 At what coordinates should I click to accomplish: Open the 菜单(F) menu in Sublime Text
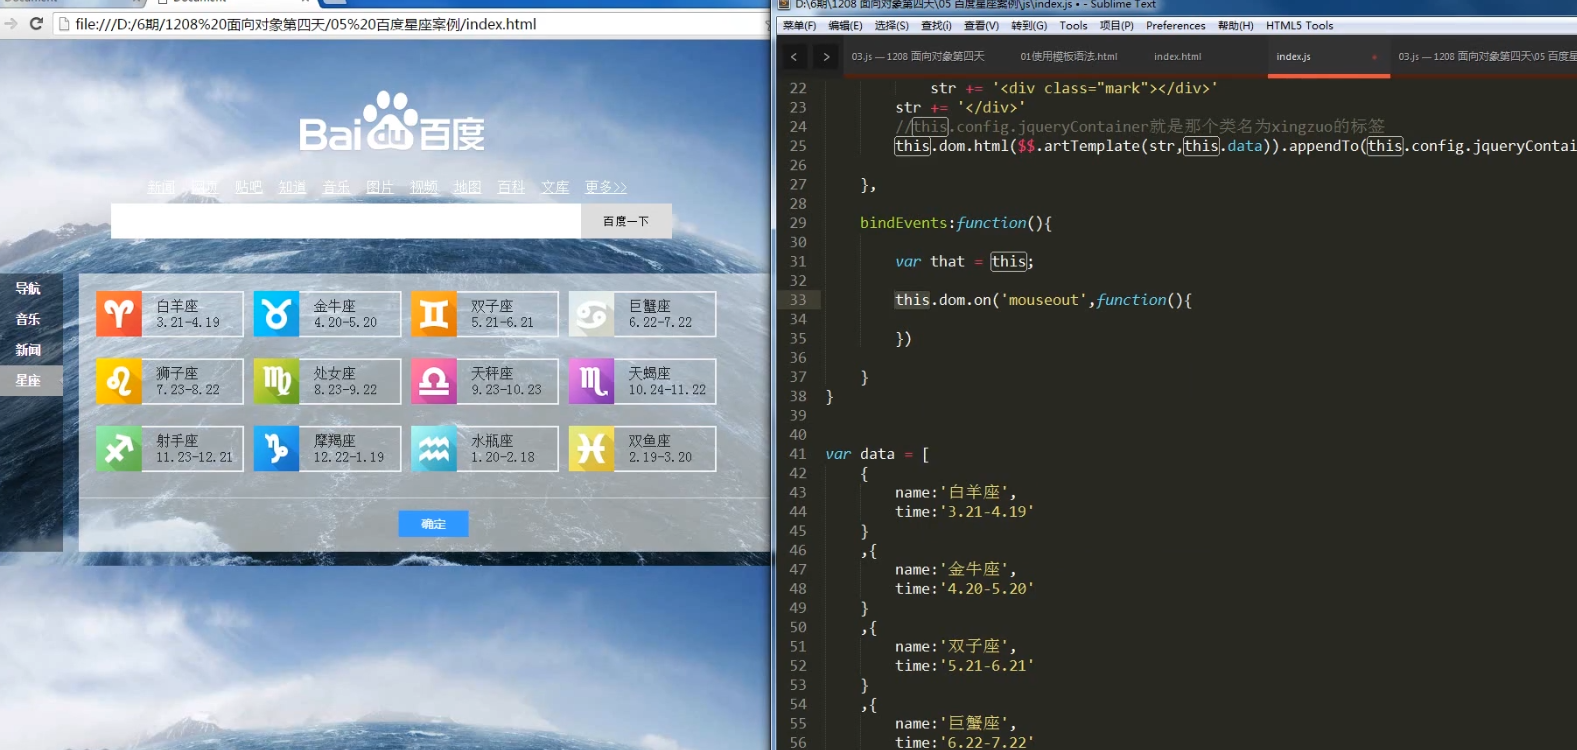point(799,26)
